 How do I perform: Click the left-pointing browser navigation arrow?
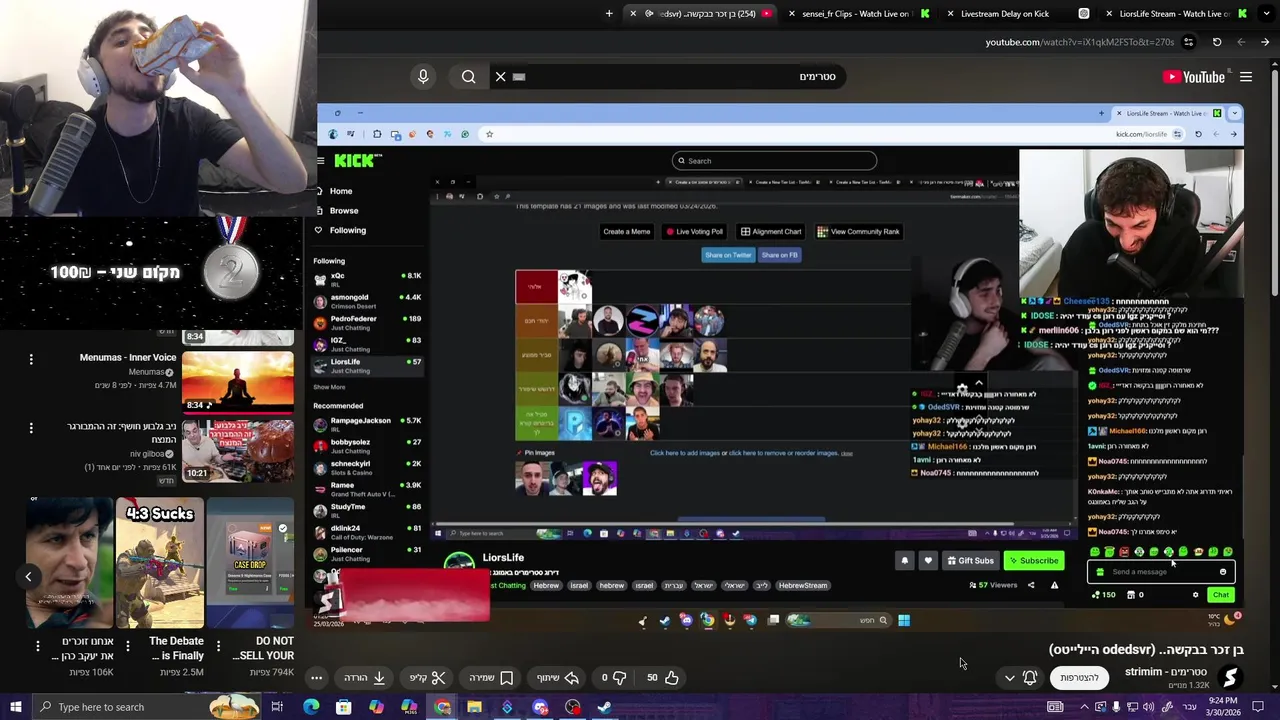pyautogui.click(x=1241, y=42)
